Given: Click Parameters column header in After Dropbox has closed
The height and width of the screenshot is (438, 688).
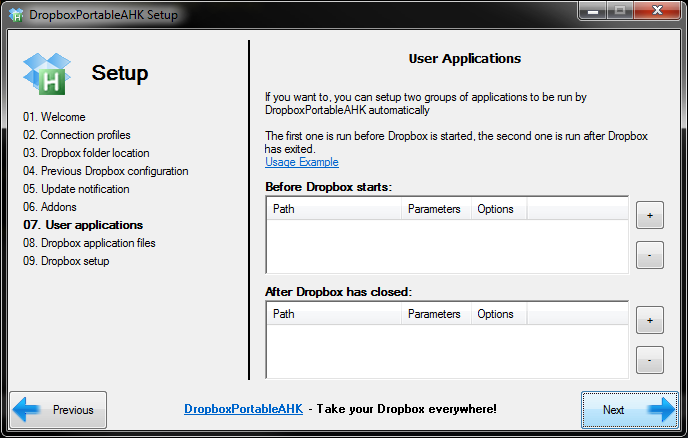Looking at the screenshot, I should (436, 314).
